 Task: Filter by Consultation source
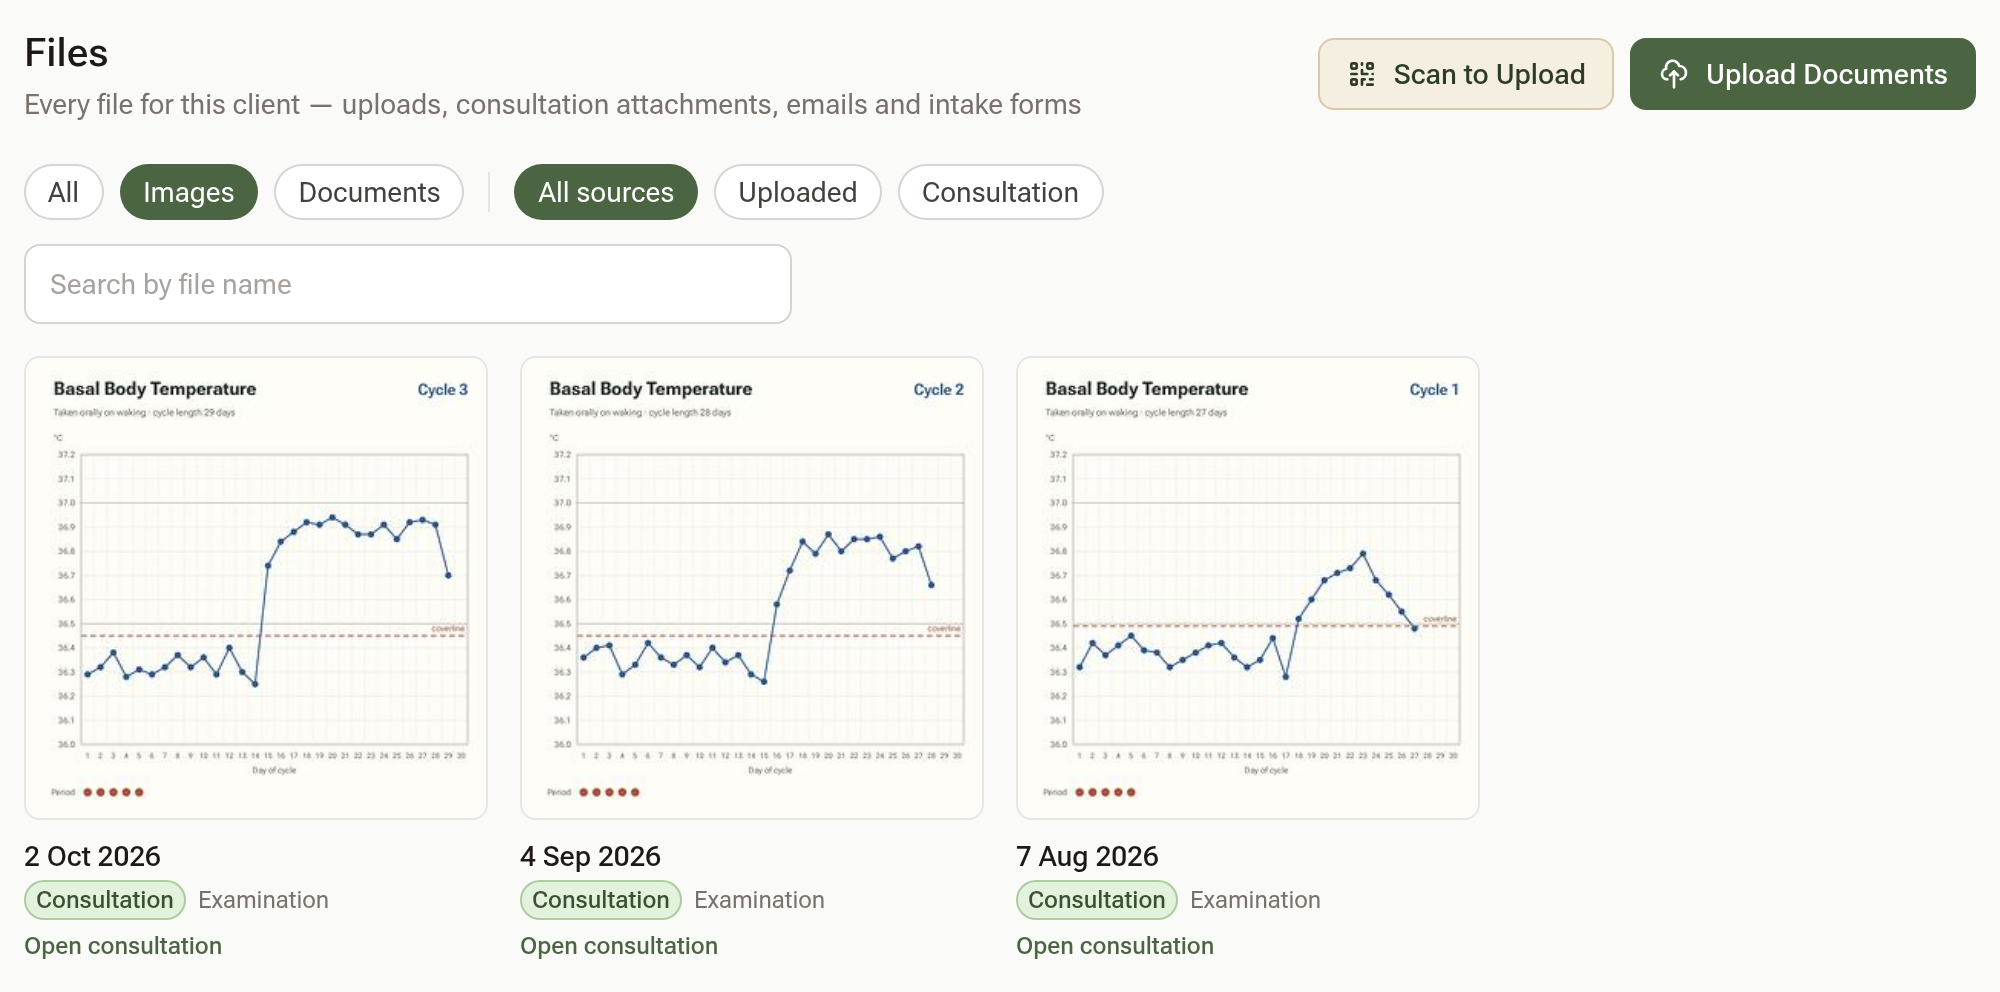click(1000, 192)
